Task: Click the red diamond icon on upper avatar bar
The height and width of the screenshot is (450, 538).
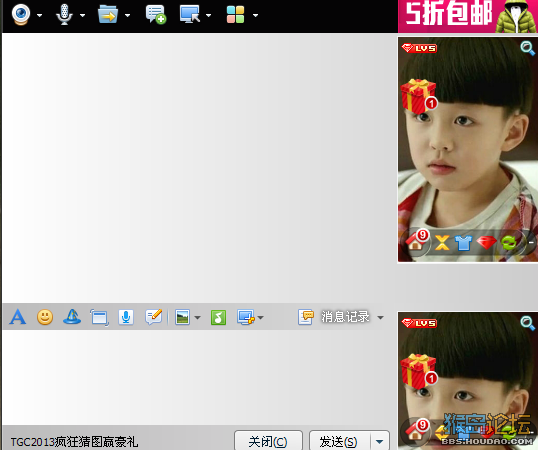Action: [487, 242]
